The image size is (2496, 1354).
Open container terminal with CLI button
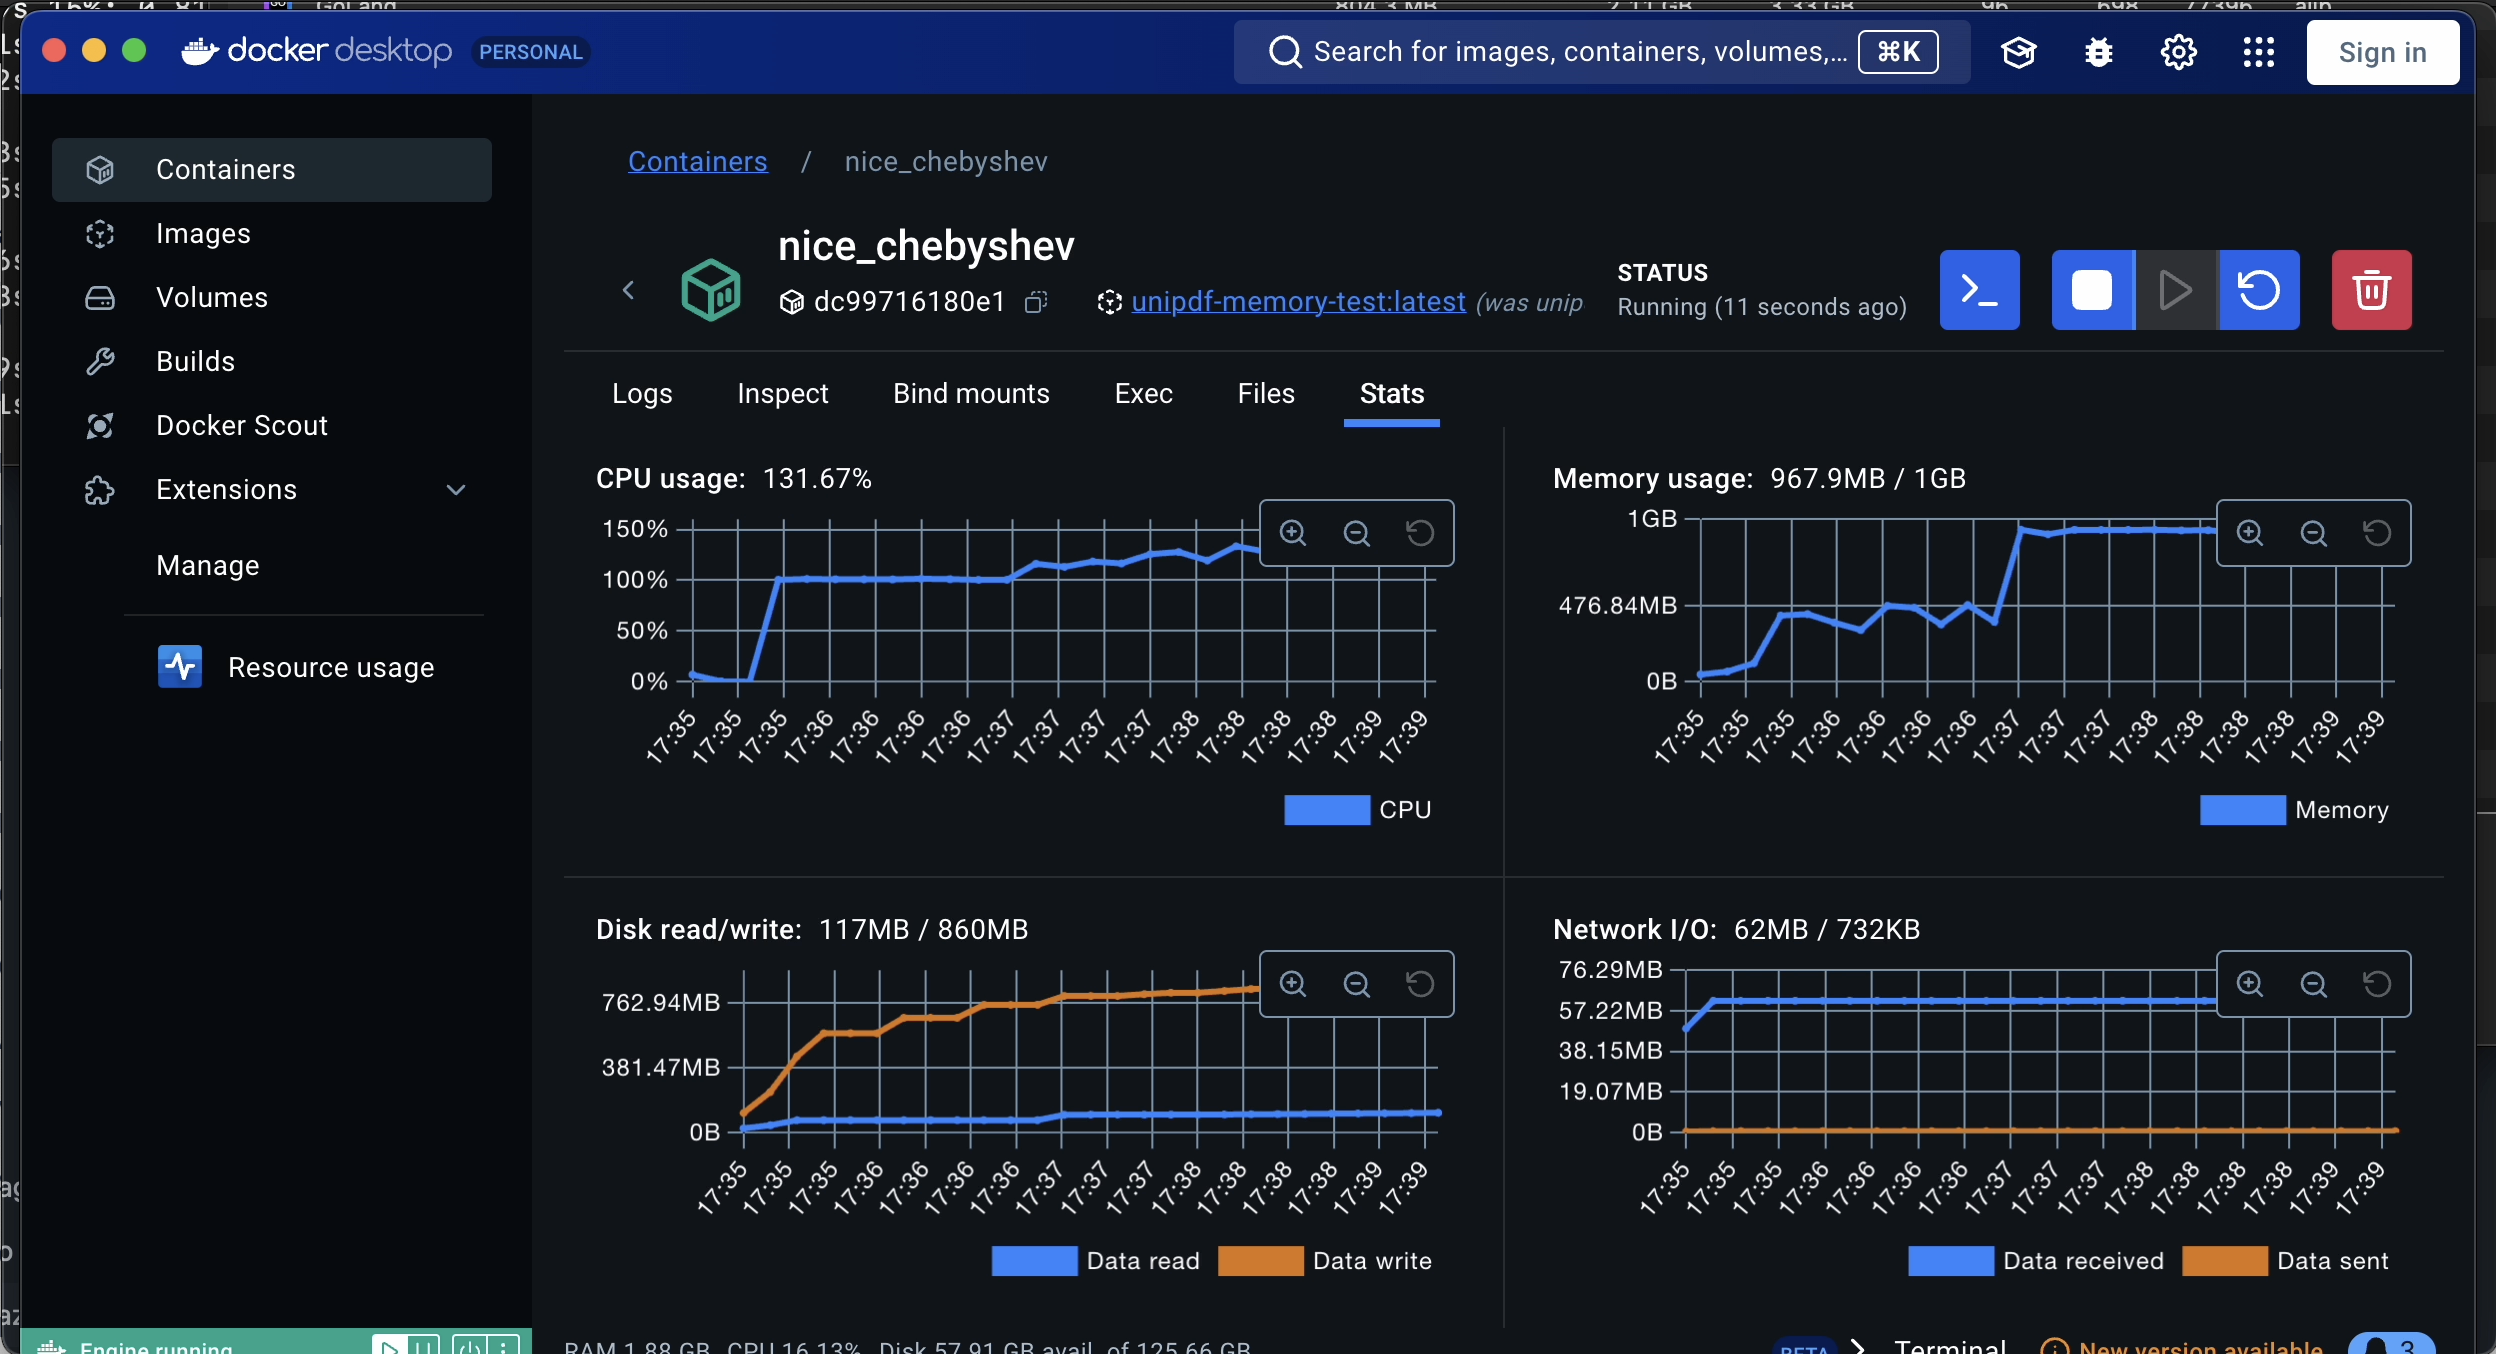(1979, 290)
